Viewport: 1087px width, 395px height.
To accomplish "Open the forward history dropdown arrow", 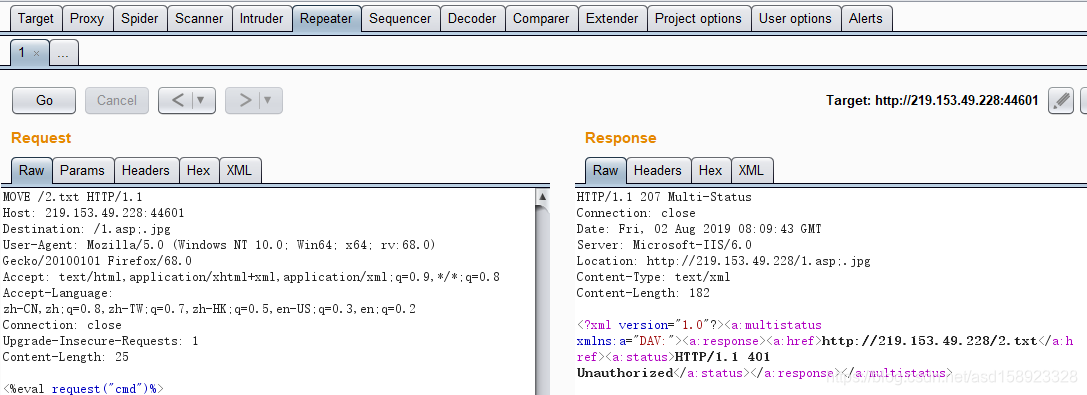I will click(x=269, y=100).
